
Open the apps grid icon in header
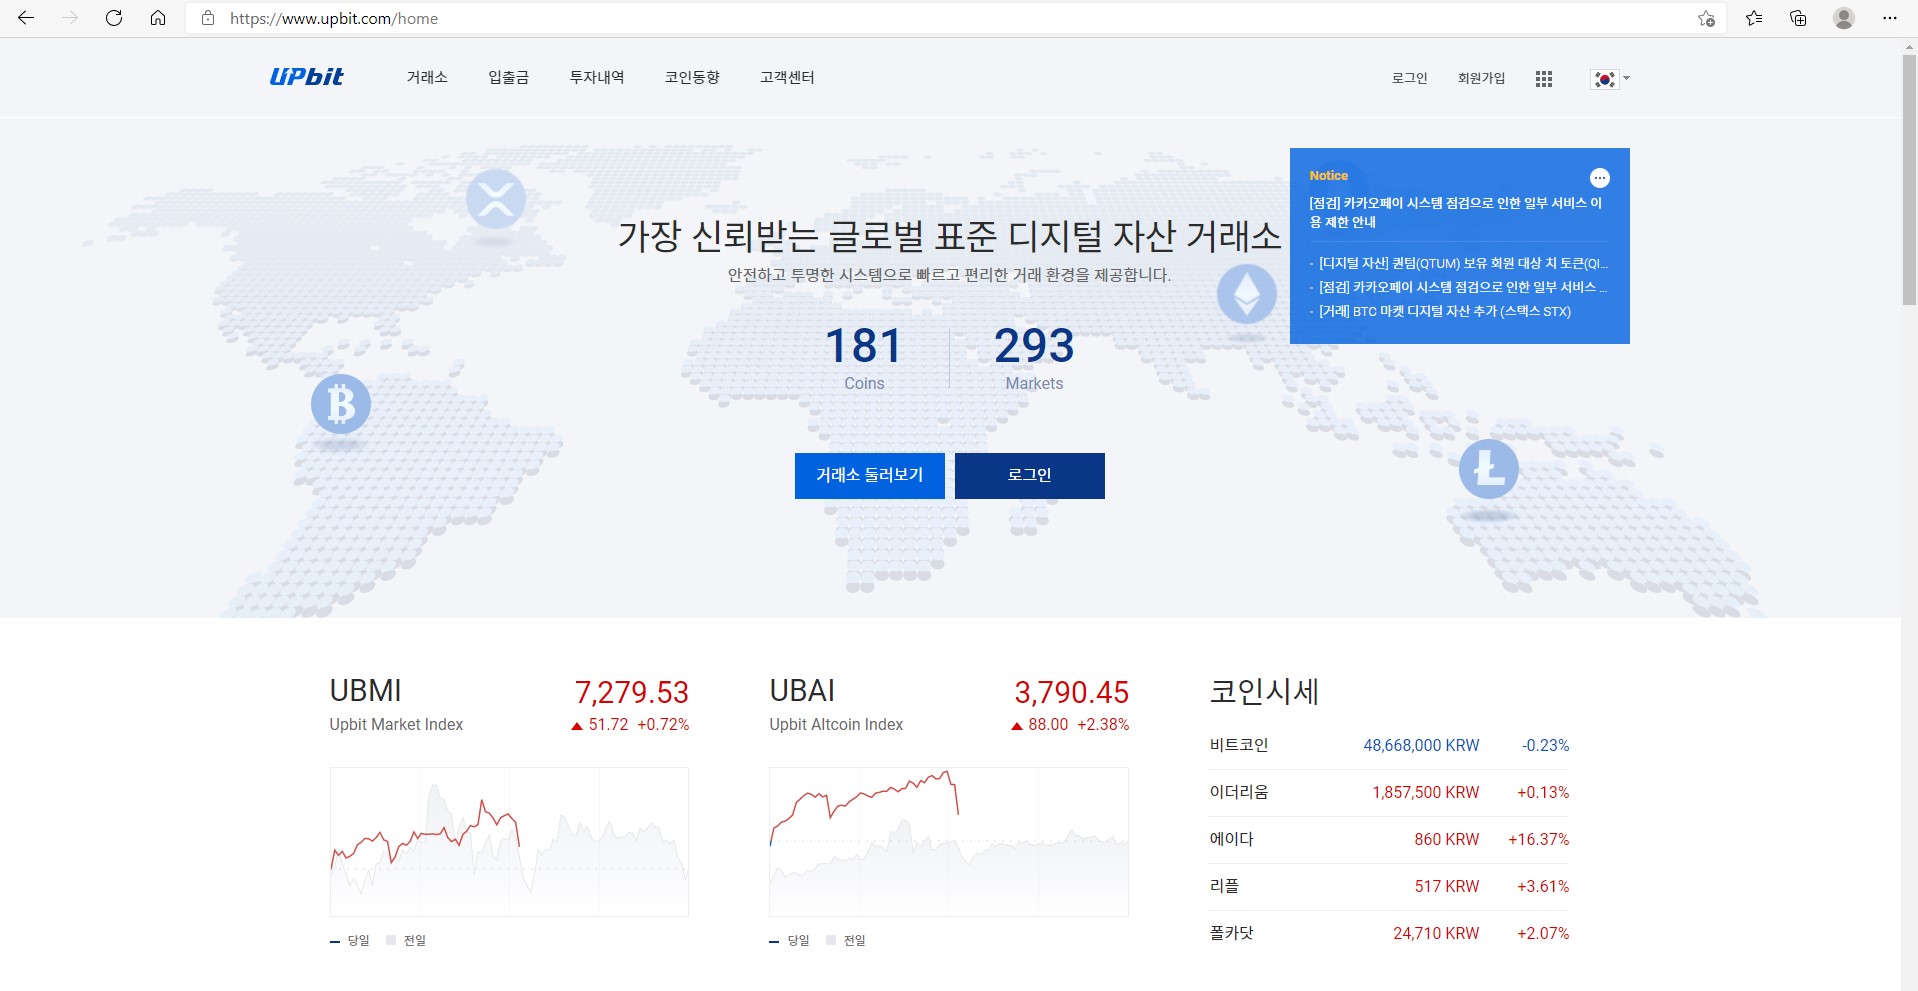pyautogui.click(x=1544, y=78)
